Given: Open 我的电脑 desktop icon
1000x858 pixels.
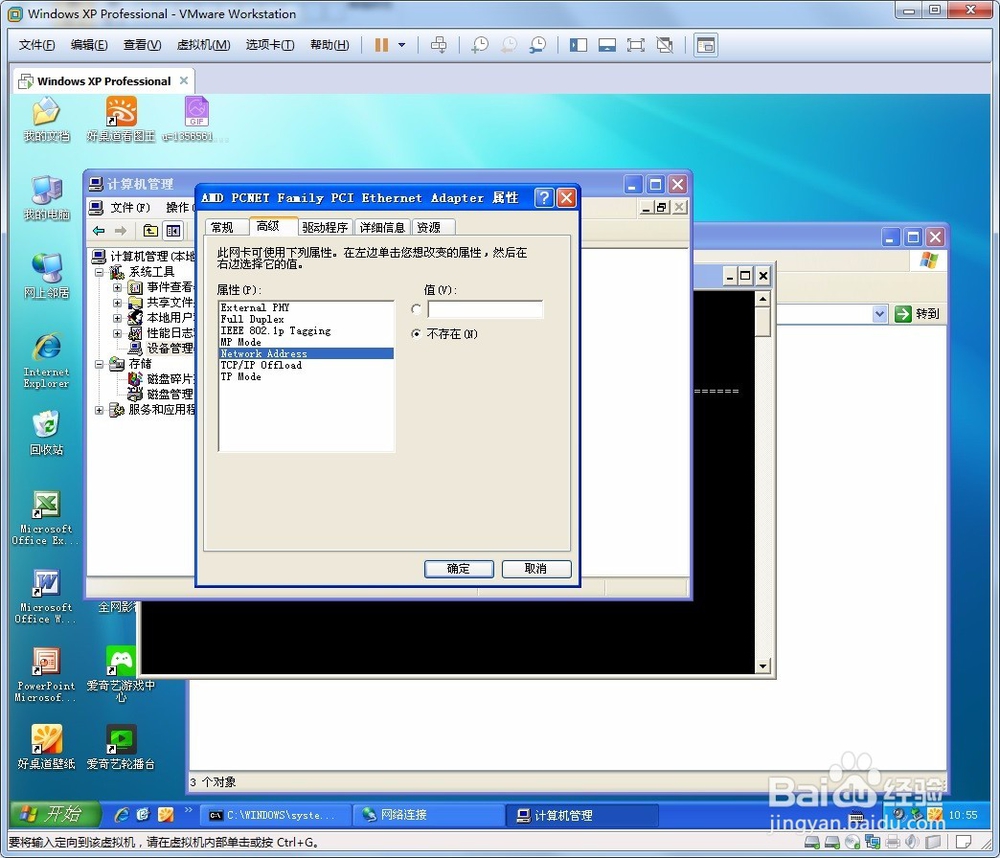Looking at the screenshot, I should [46, 198].
